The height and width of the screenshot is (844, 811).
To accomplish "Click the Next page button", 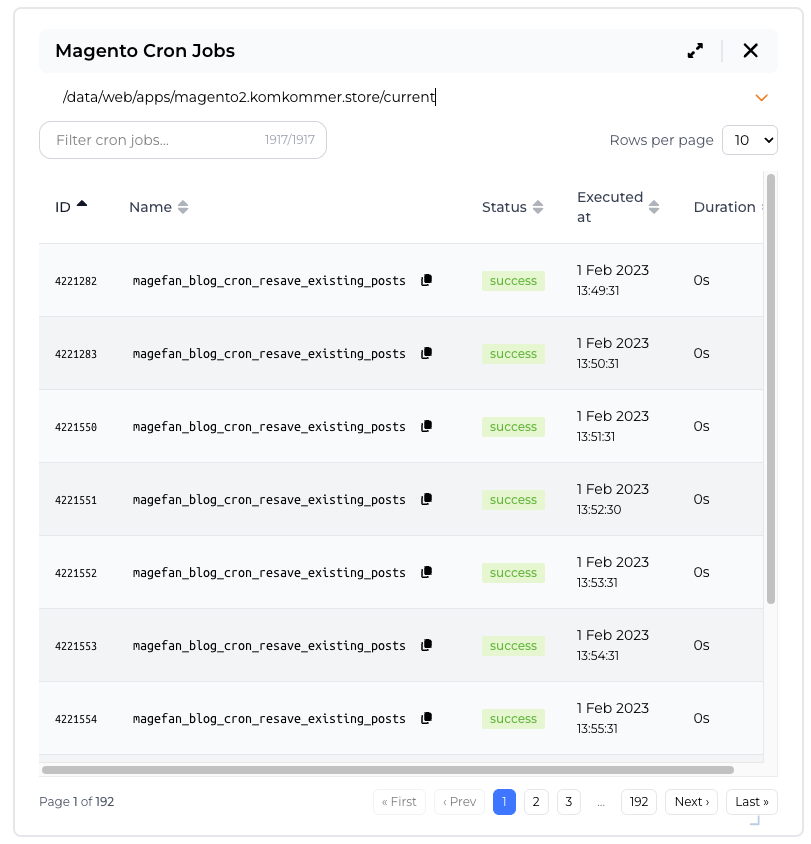I will tap(691, 802).
